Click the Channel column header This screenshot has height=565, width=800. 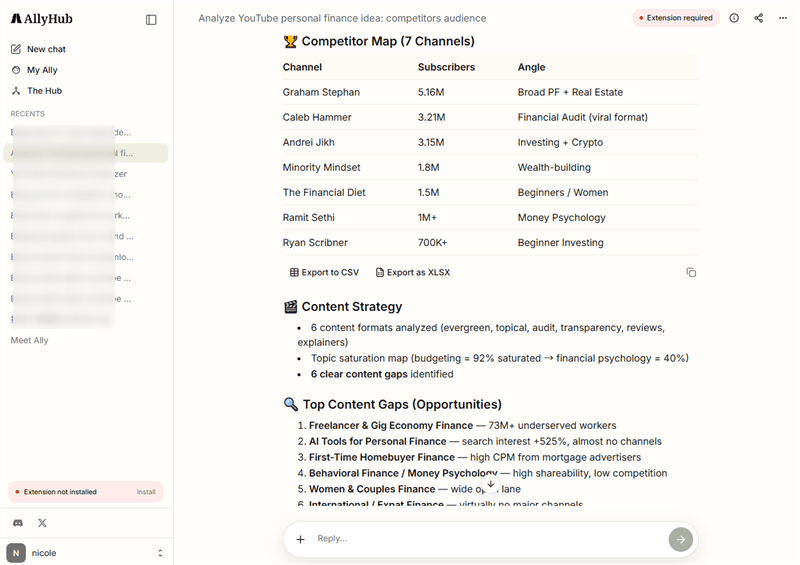(302, 67)
